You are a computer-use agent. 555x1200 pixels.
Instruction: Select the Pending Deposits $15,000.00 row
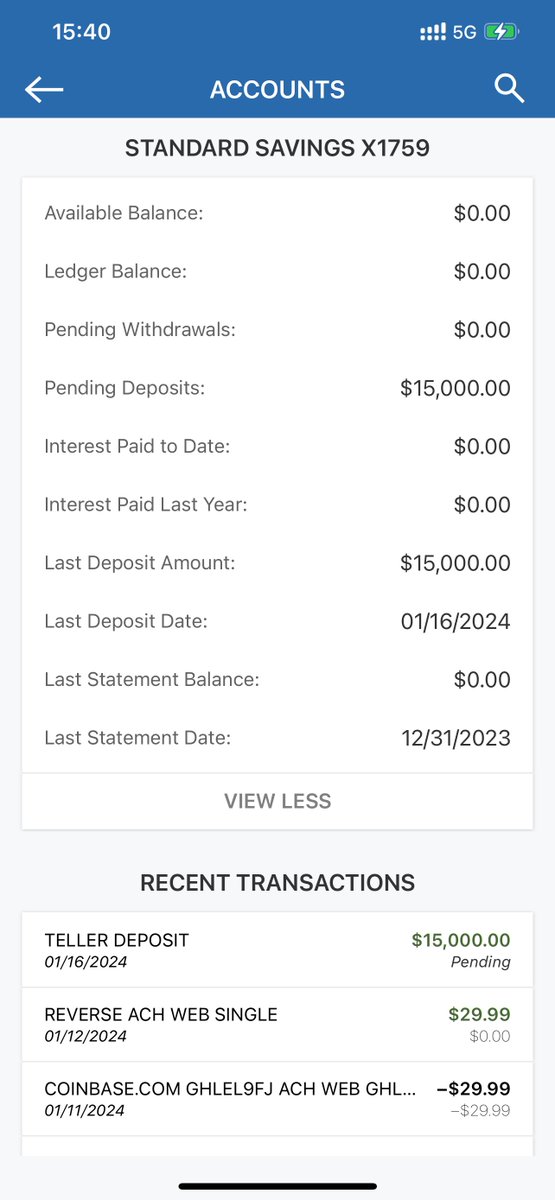tap(277, 388)
